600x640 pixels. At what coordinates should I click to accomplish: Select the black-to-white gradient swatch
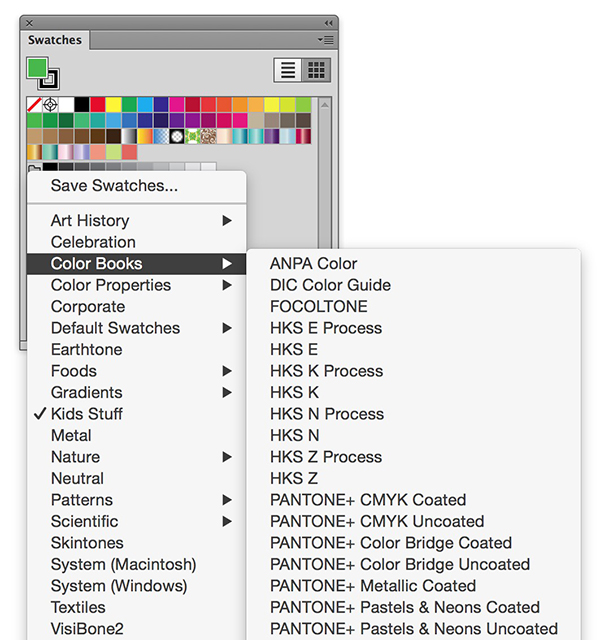point(129,136)
